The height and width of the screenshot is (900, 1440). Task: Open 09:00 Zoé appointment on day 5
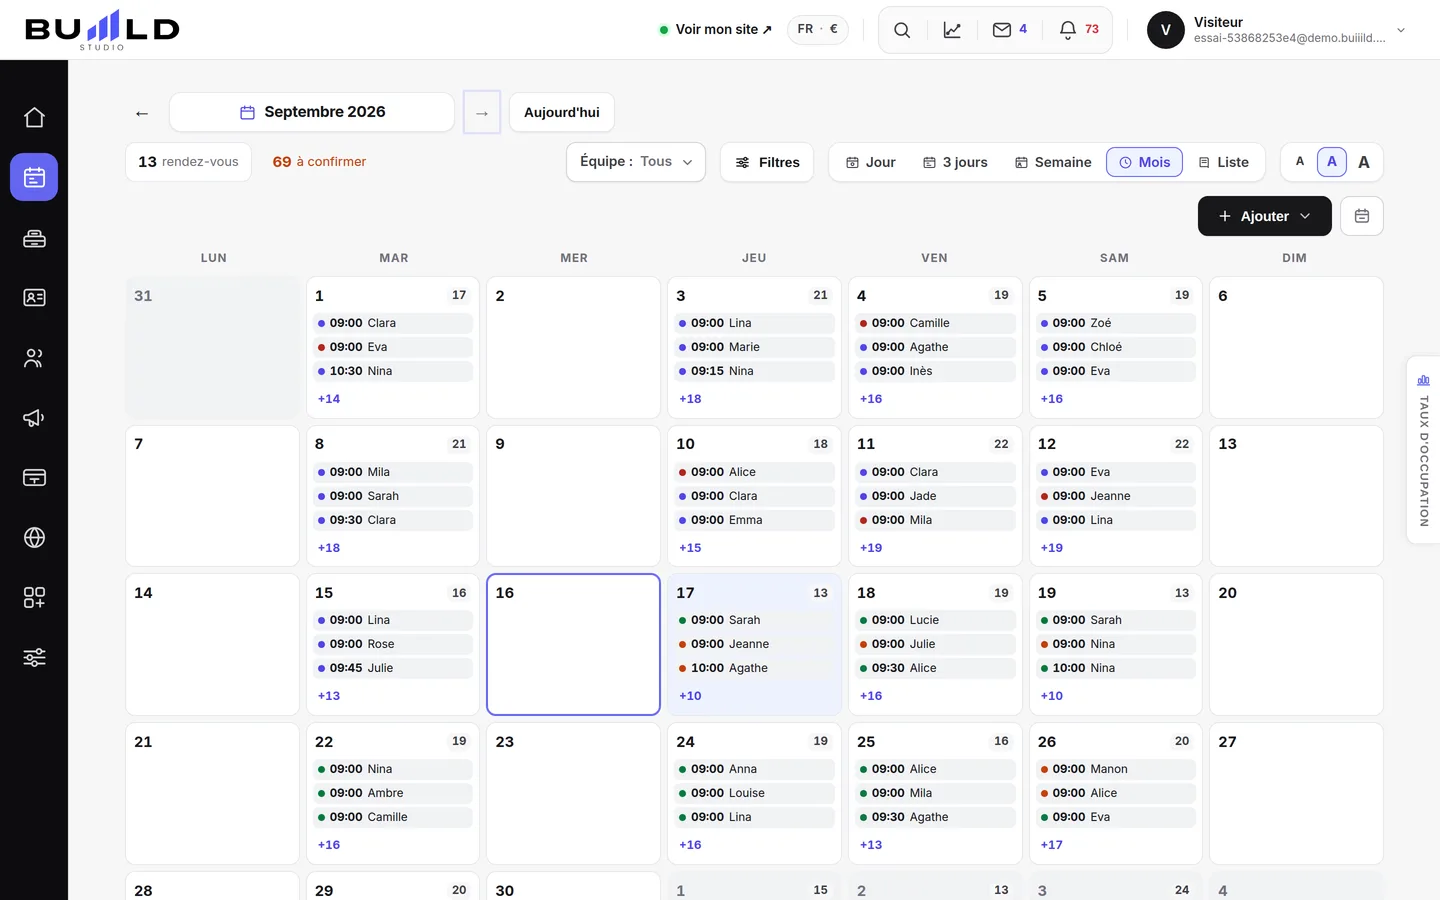point(1116,323)
